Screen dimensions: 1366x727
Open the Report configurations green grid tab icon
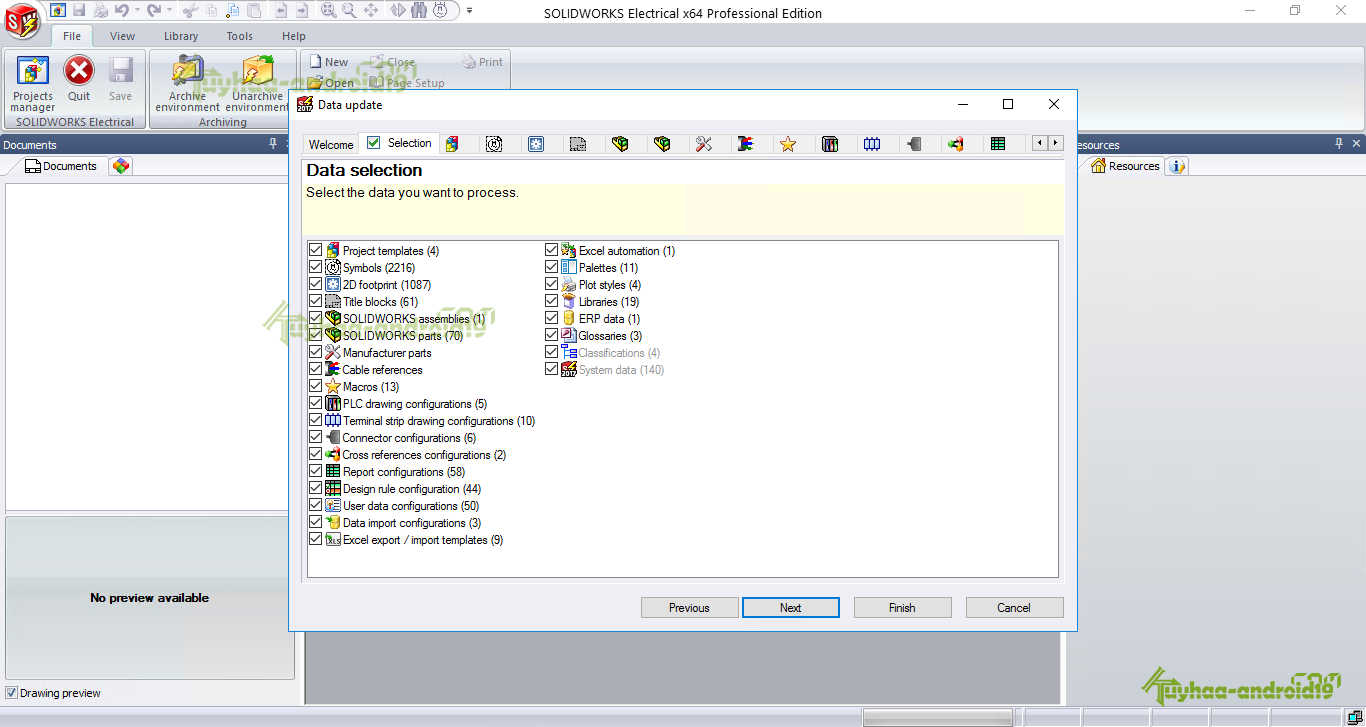[998, 144]
